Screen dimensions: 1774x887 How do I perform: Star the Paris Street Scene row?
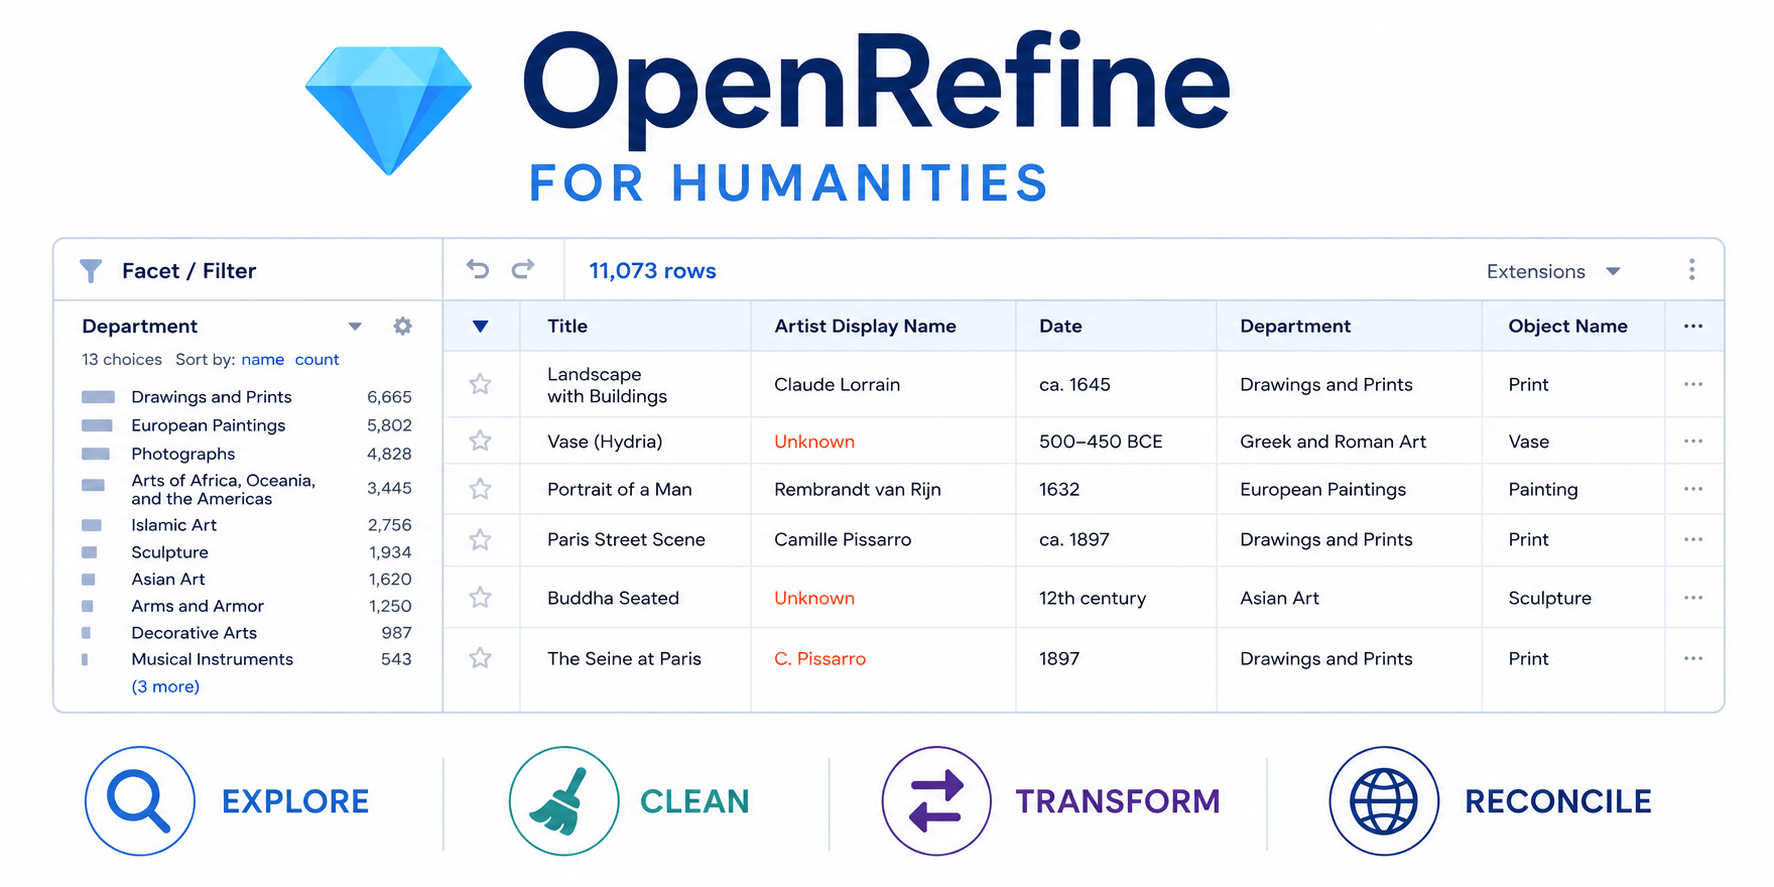(481, 540)
